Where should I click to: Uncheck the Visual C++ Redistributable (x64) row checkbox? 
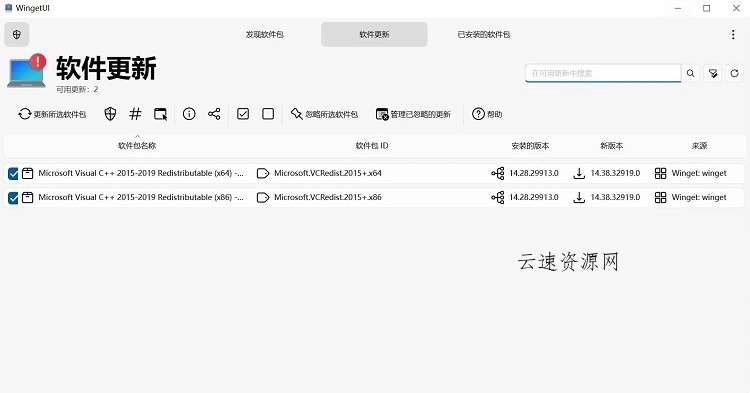(x=13, y=174)
